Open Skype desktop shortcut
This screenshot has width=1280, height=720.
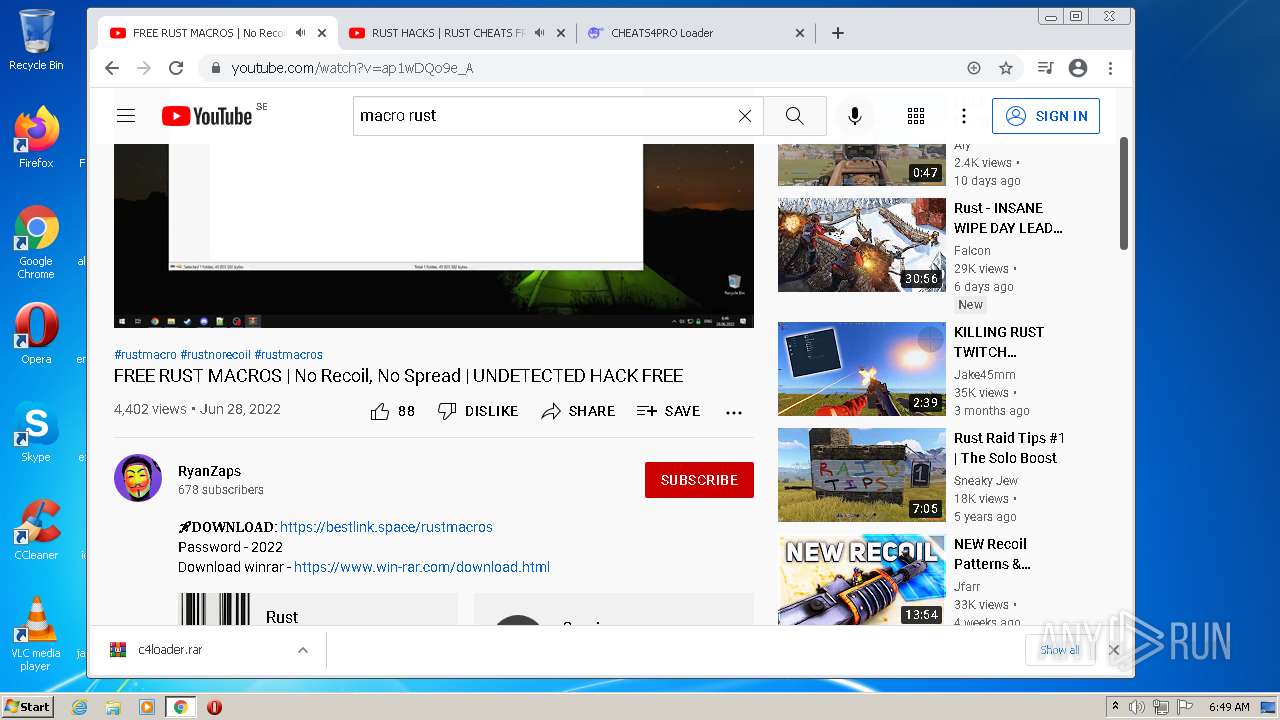tap(36, 432)
